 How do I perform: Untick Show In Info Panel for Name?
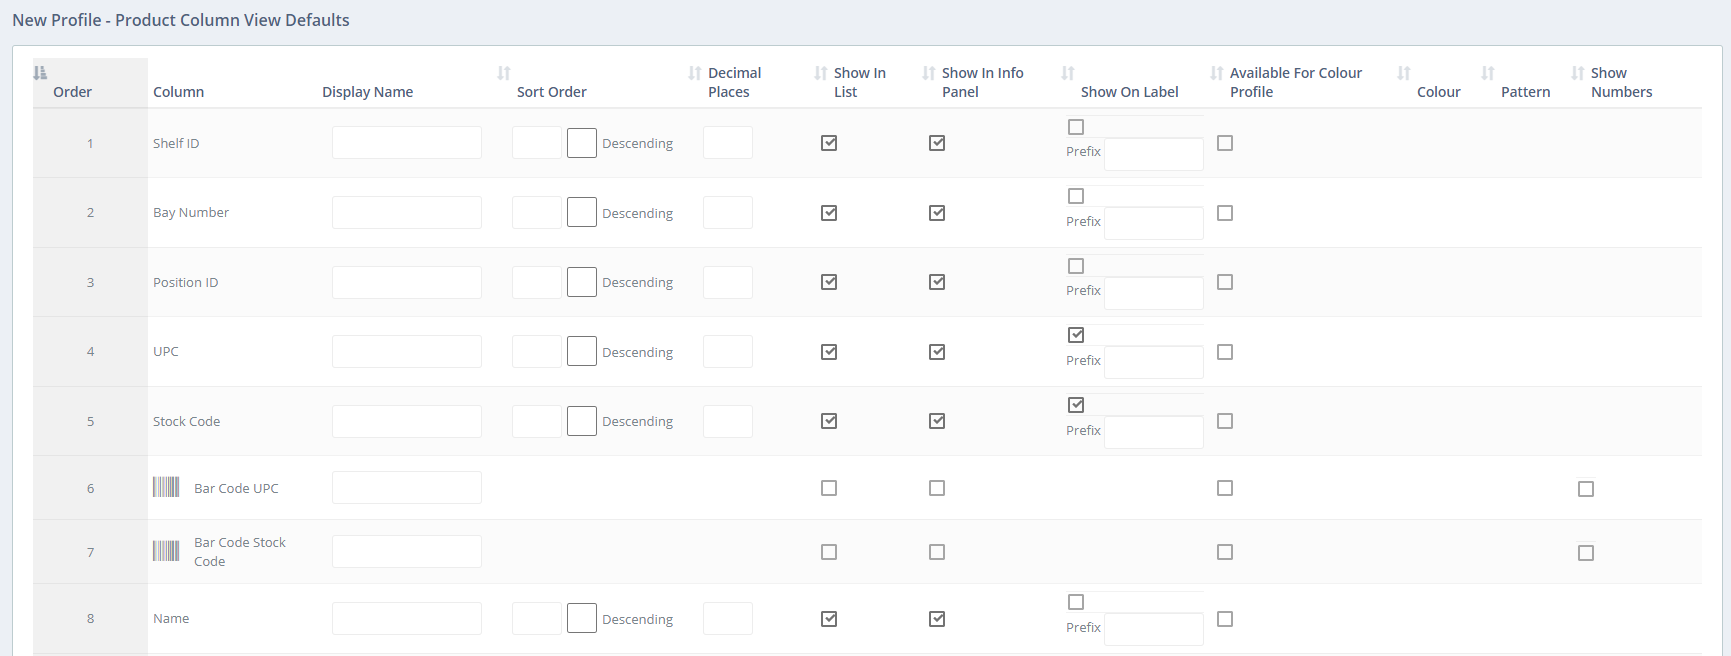(937, 619)
